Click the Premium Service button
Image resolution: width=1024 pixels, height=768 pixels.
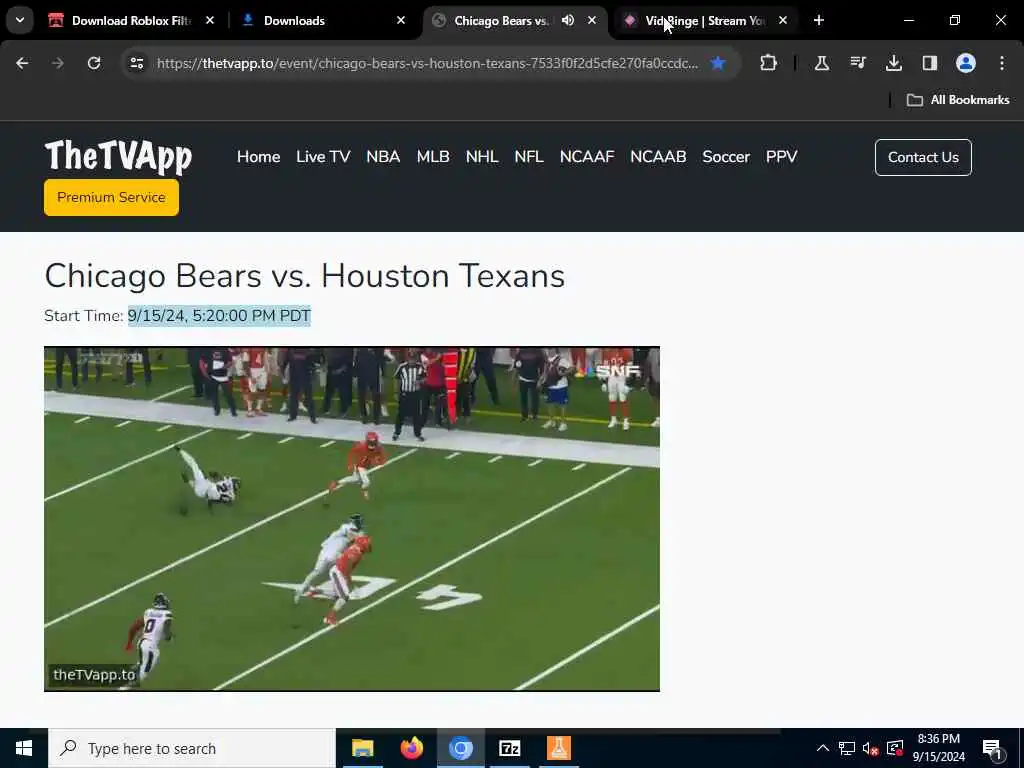tap(111, 197)
